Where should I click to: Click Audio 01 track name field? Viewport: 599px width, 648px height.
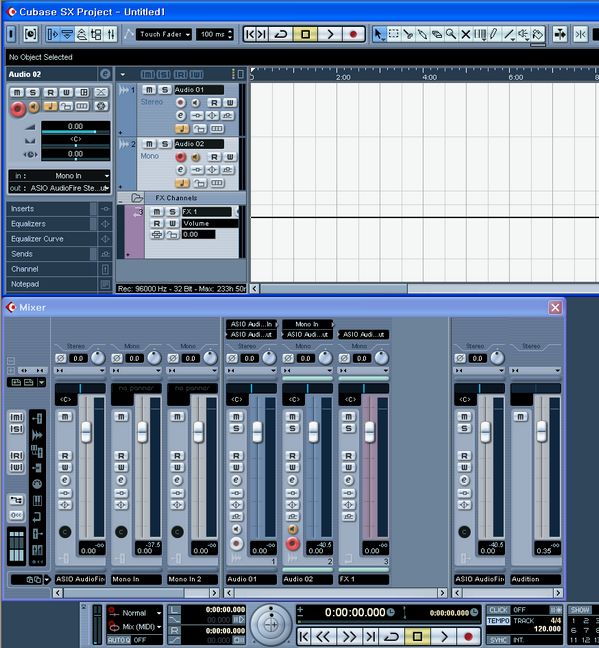199,90
